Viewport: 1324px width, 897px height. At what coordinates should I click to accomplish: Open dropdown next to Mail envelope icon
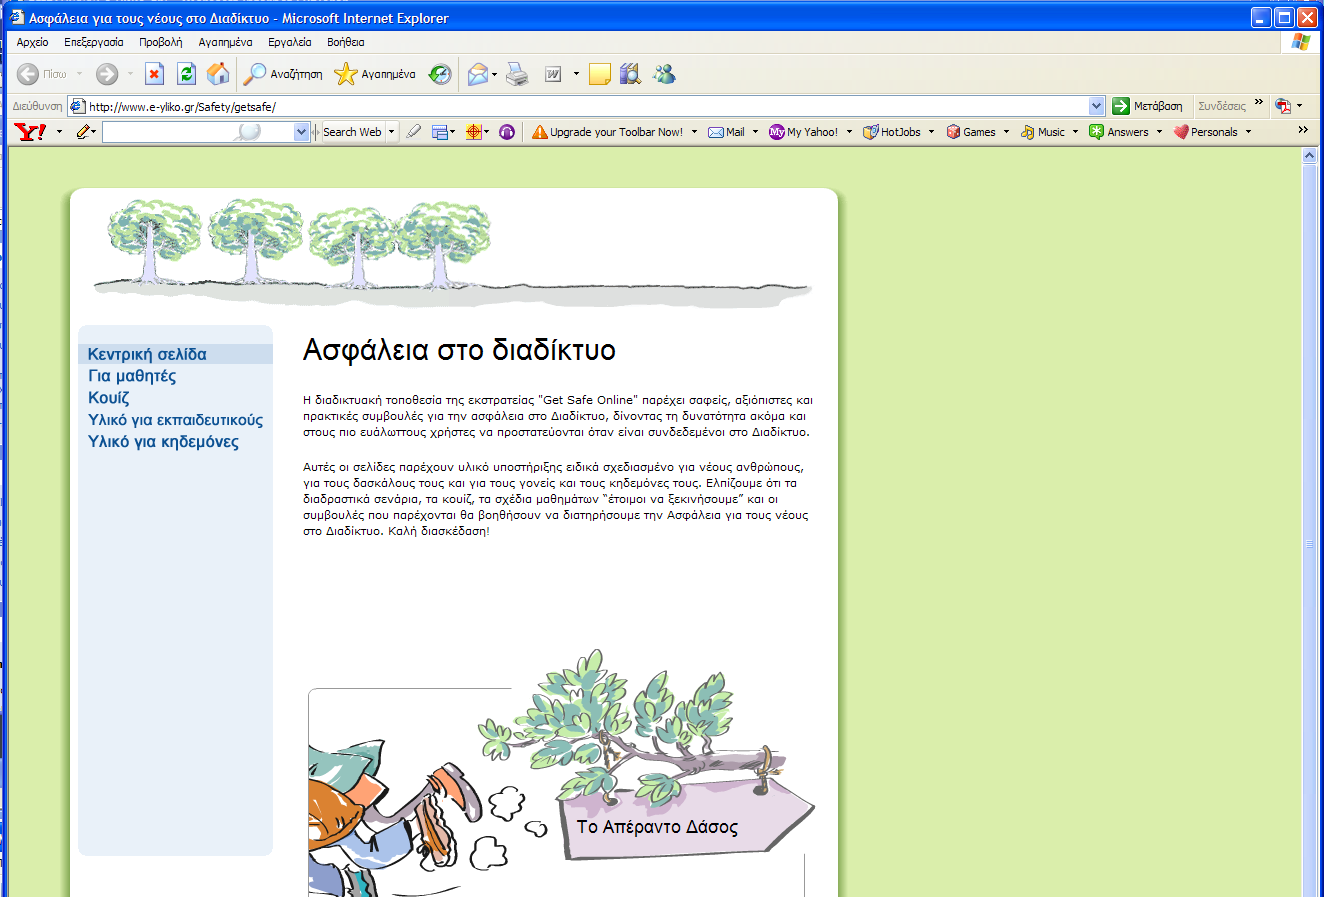[495, 74]
